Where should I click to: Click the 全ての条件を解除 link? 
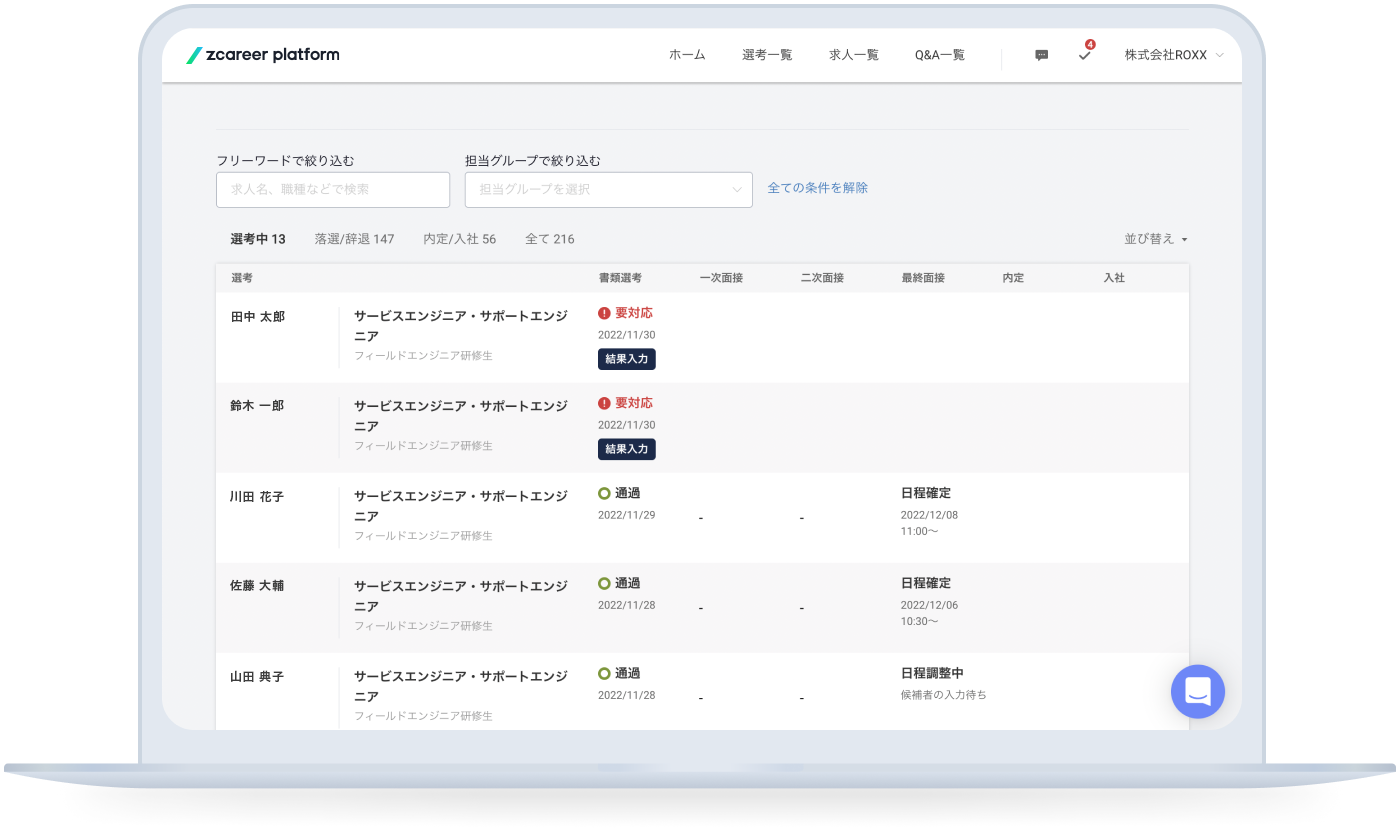tap(817, 188)
